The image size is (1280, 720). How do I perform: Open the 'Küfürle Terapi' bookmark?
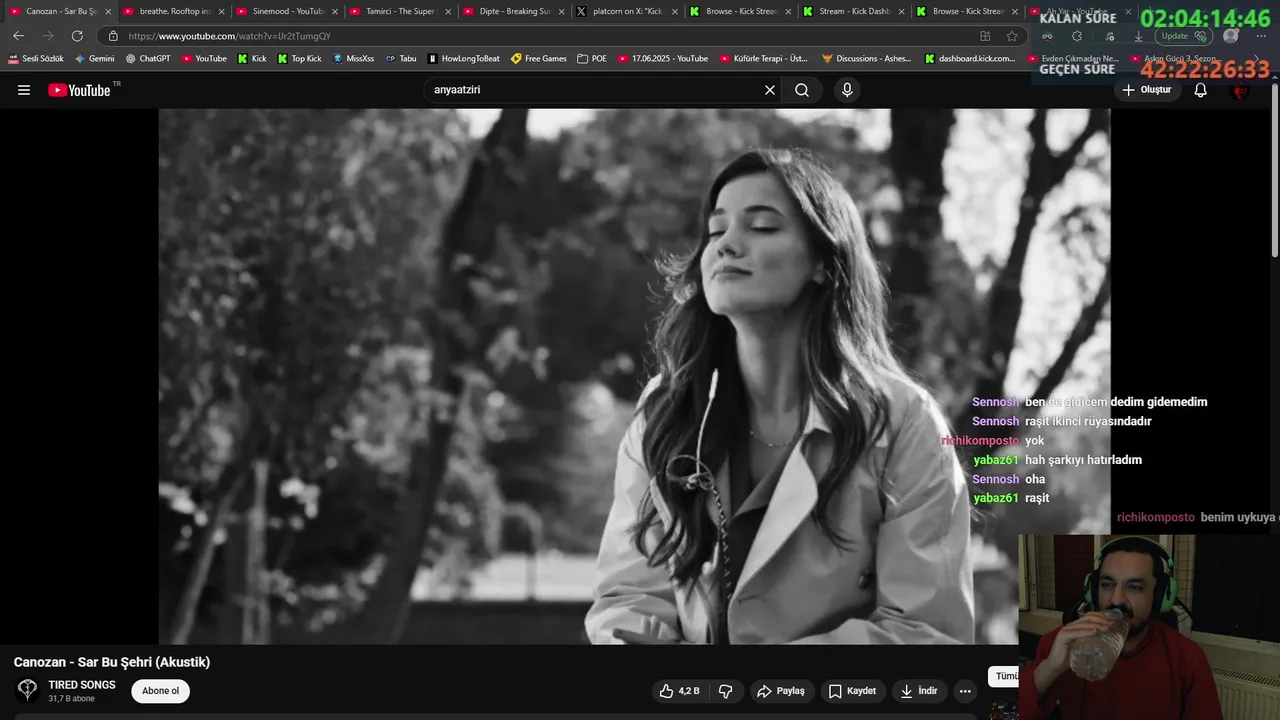pos(764,58)
